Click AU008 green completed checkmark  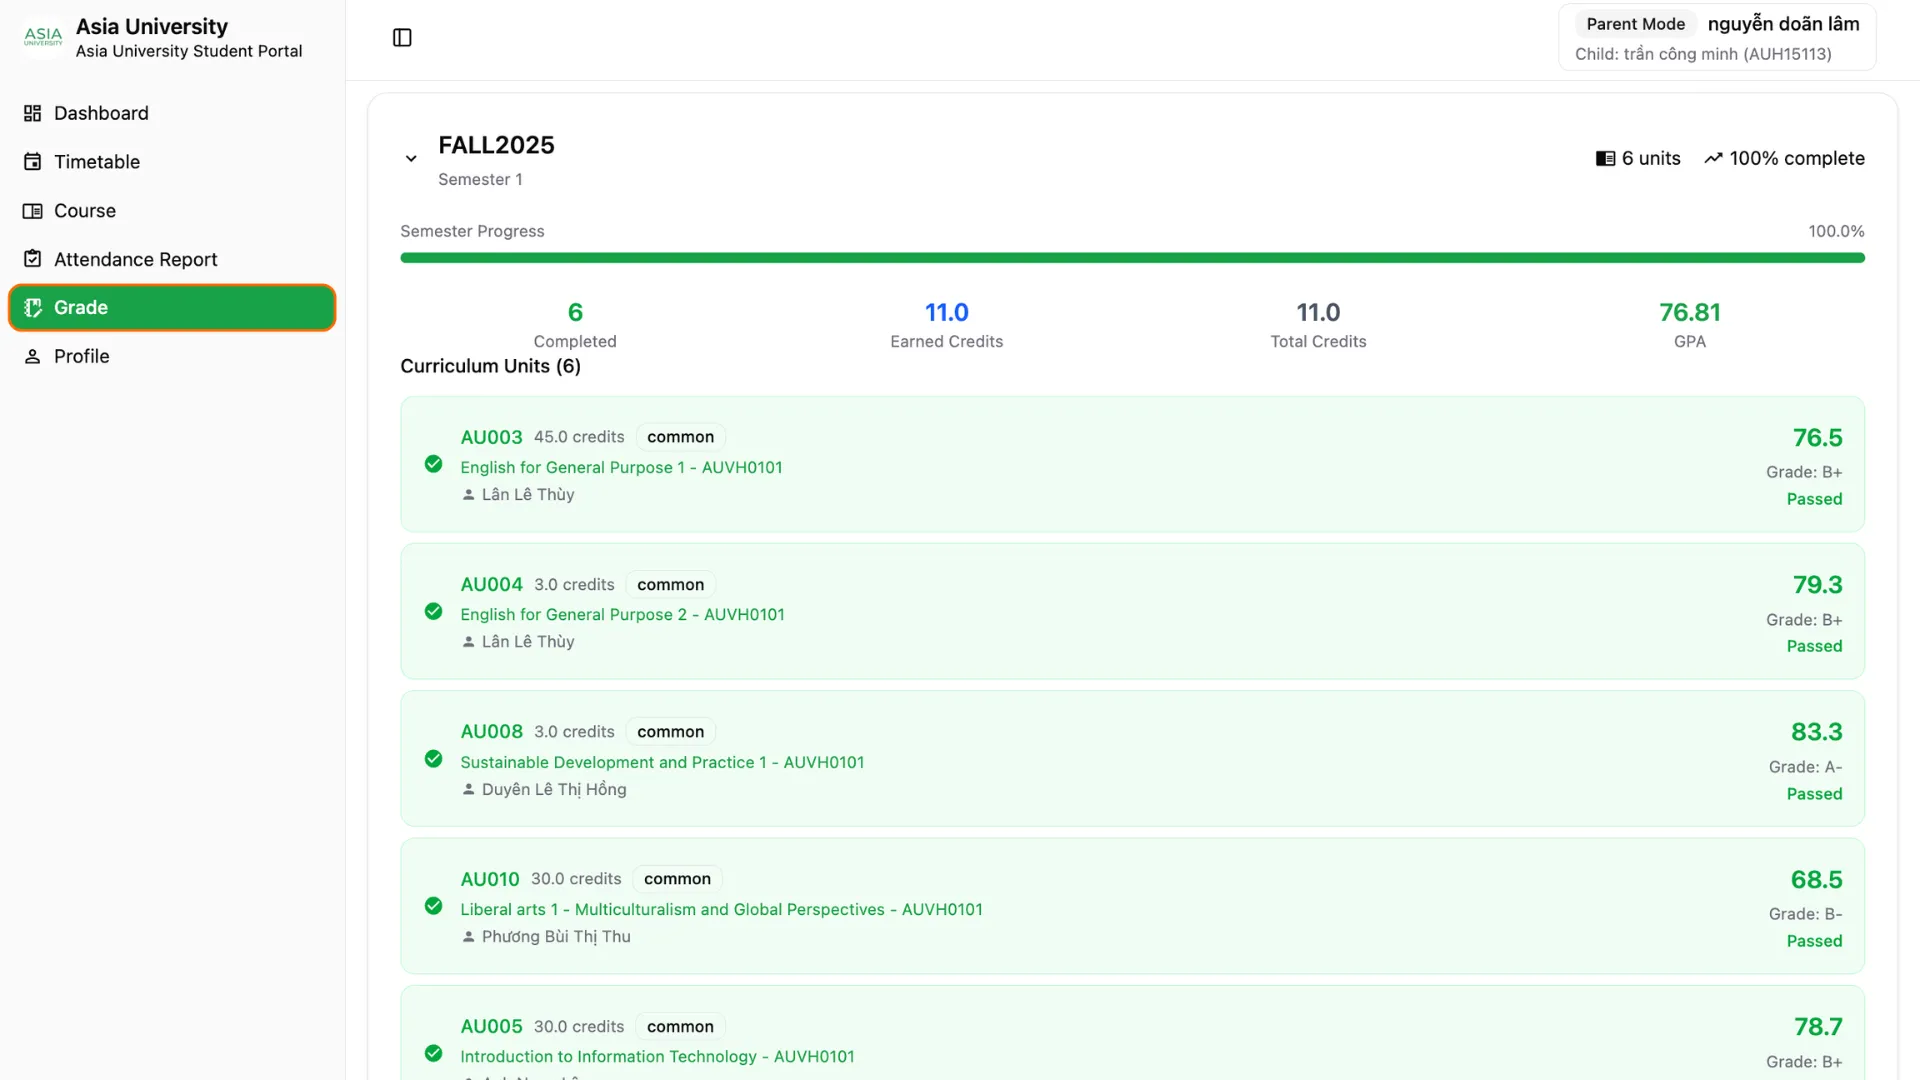(x=433, y=759)
